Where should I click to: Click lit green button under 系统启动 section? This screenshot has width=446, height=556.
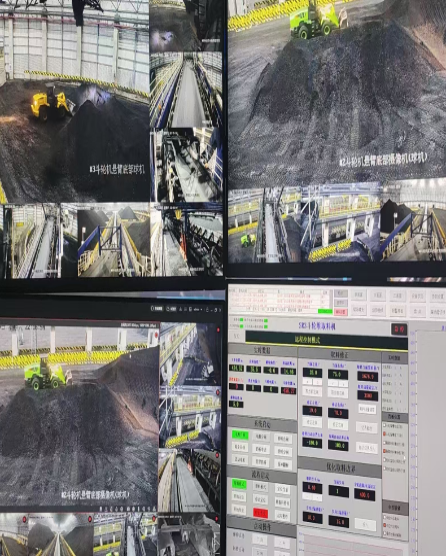(240, 435)
